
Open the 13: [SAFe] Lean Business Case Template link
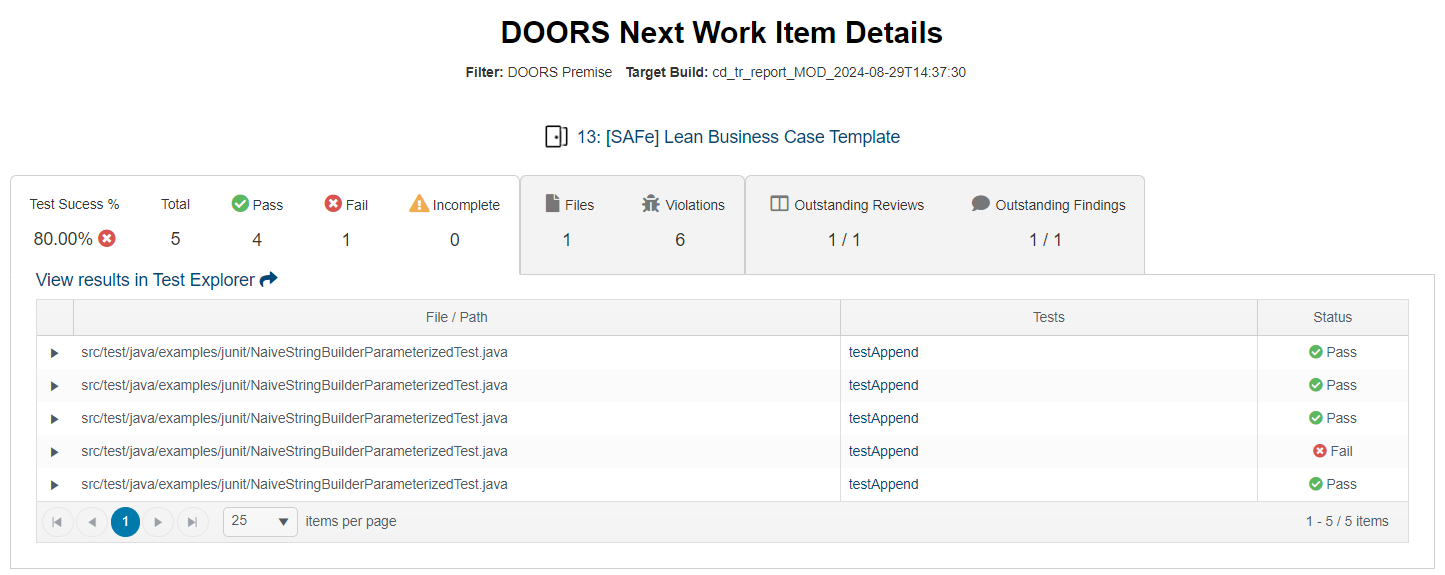click(738, 137)
